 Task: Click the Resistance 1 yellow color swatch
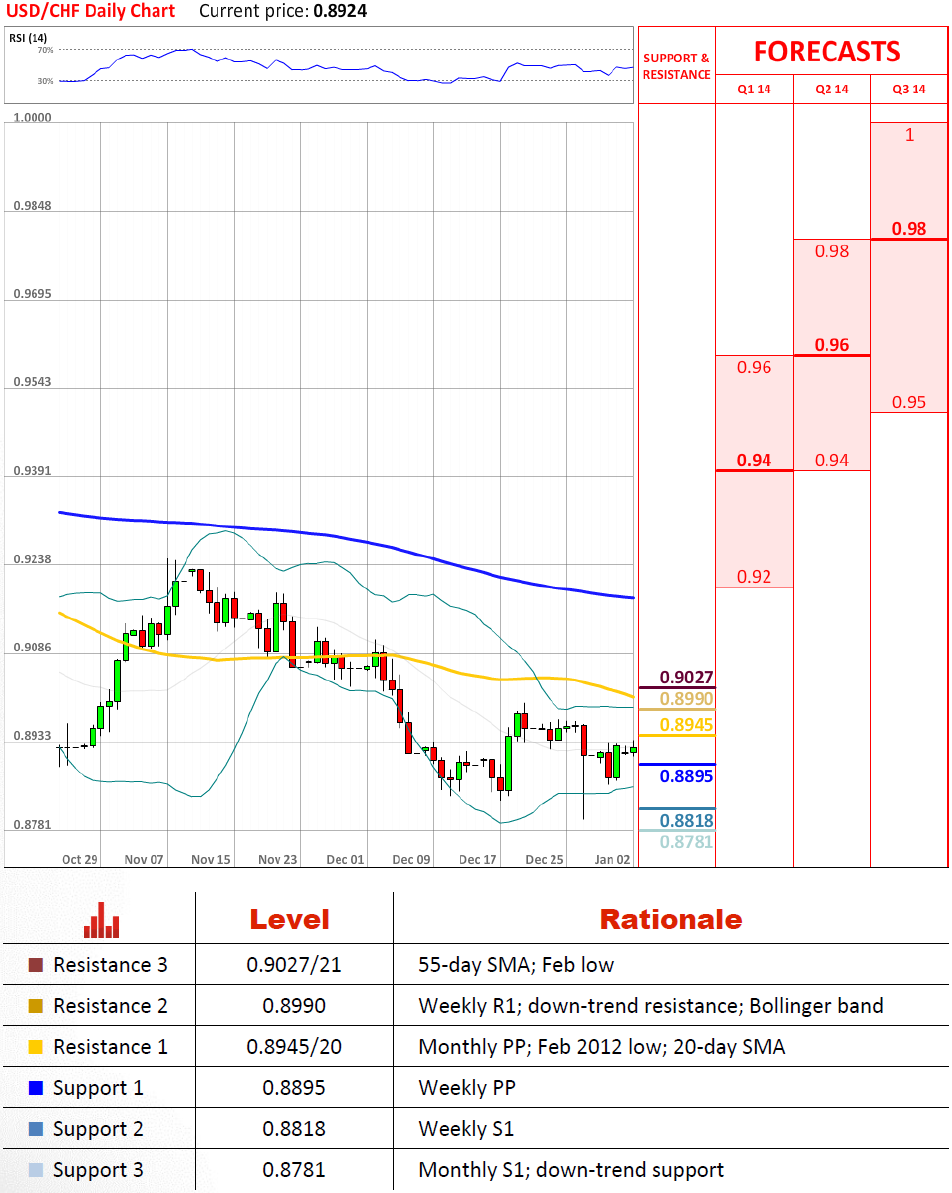(x=36, y=1047)
